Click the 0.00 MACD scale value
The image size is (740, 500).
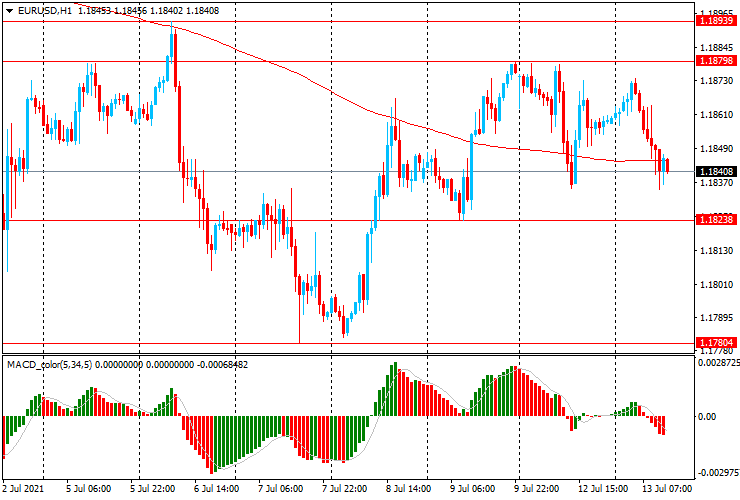click(x=706, y=416)
